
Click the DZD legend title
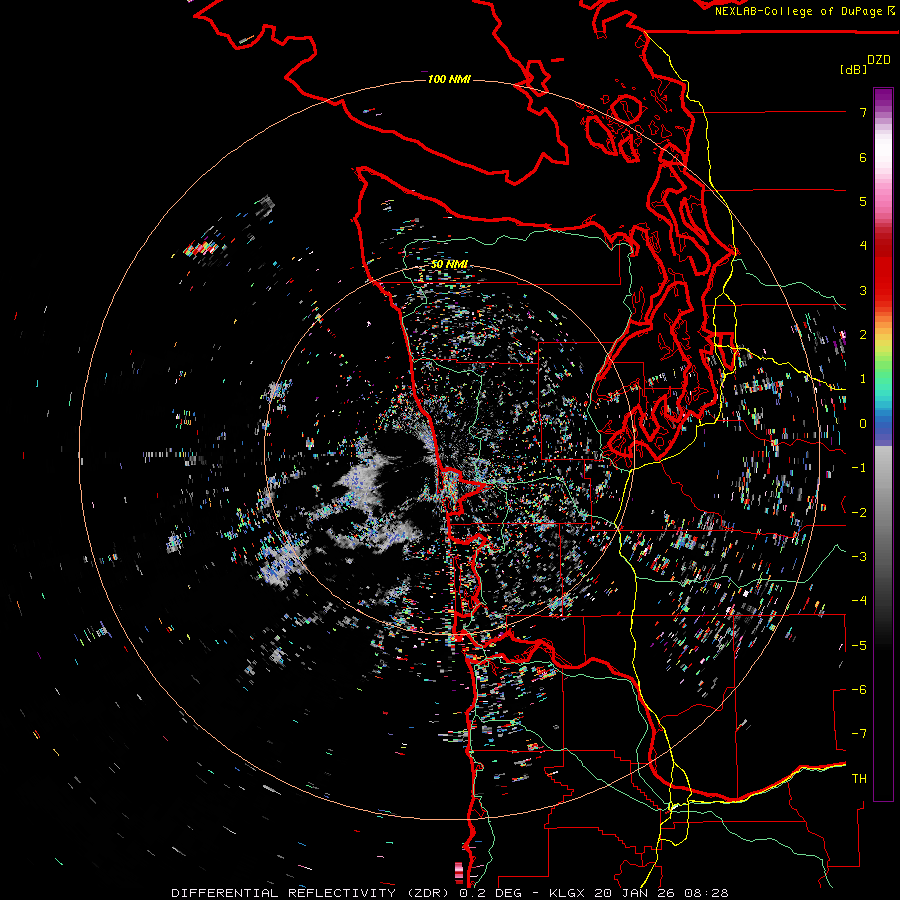click(879, 60)
